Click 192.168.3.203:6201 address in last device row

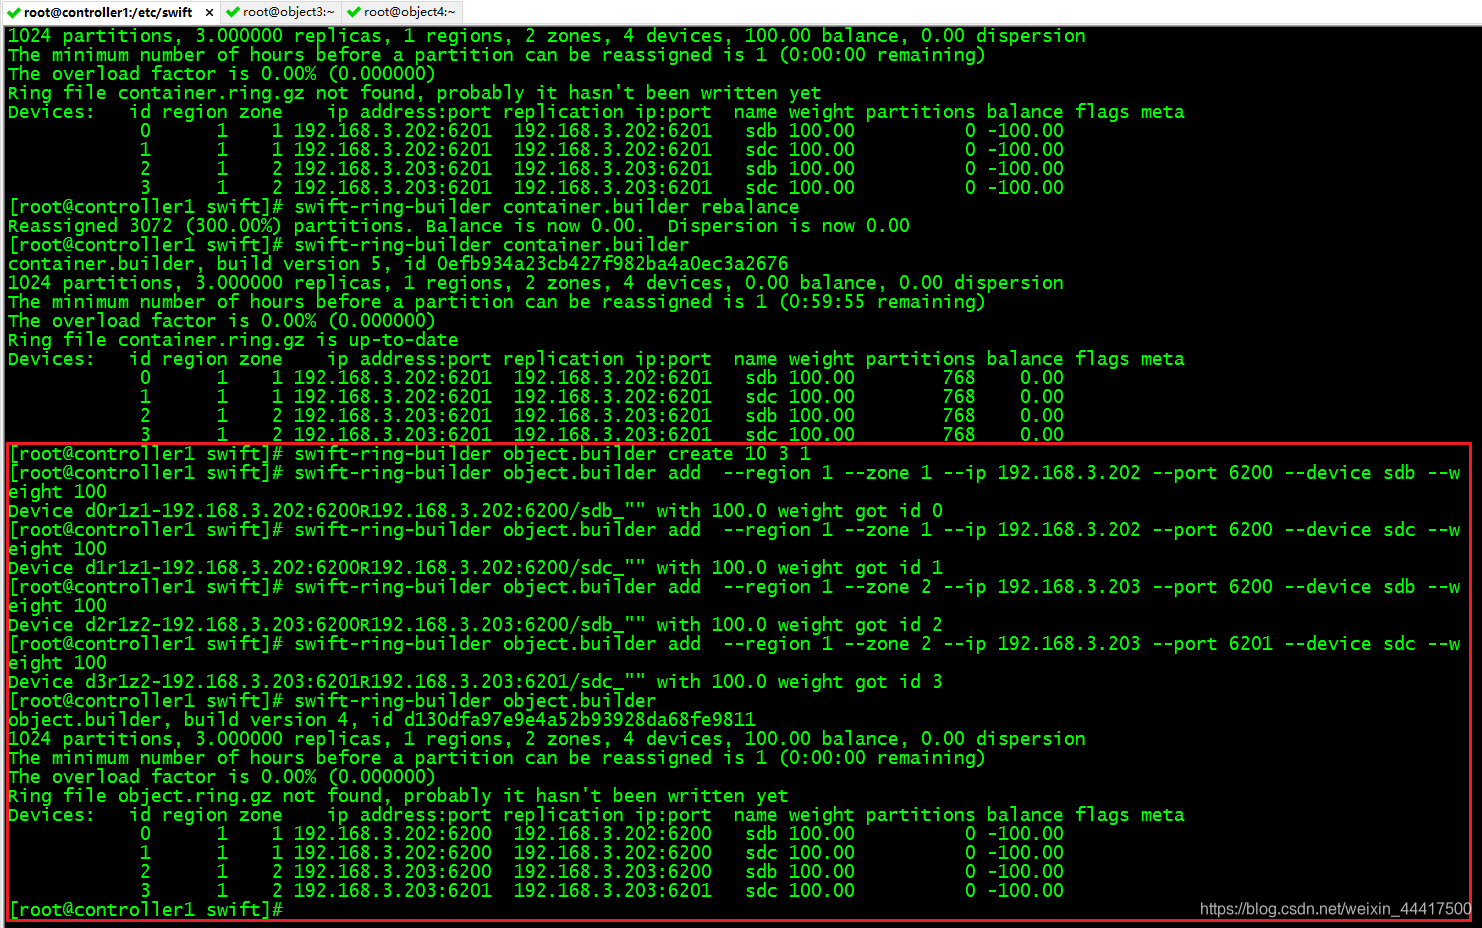click(392, 890)
